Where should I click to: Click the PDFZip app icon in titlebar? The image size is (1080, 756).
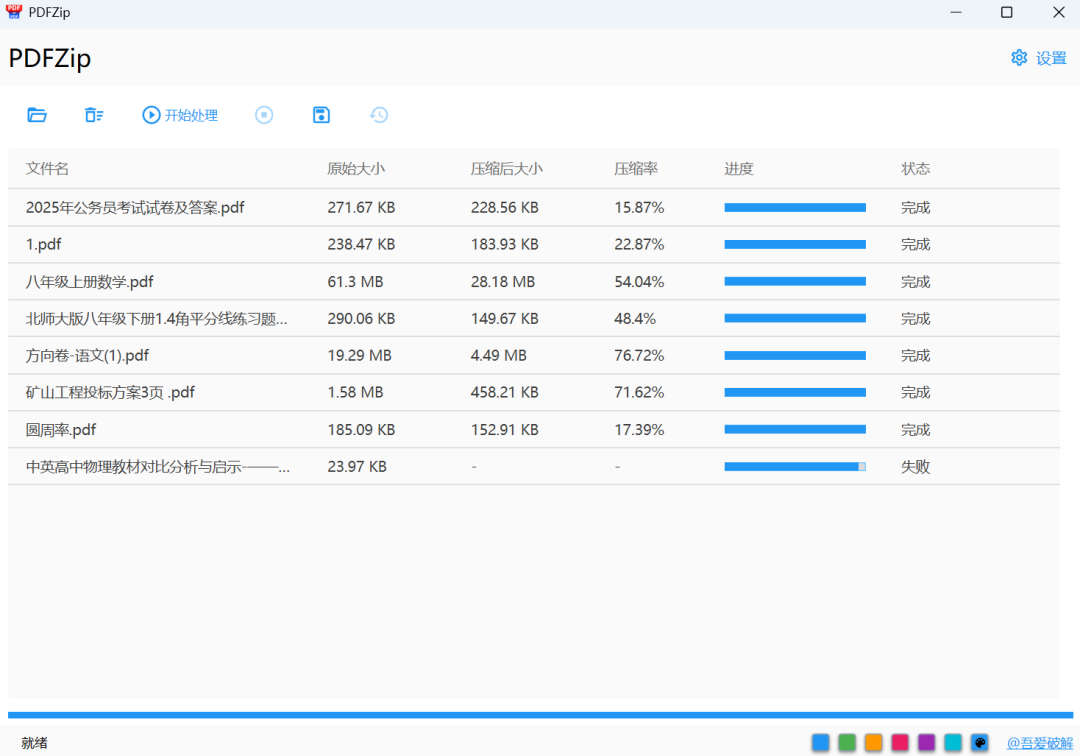click(x=13, y=12)
